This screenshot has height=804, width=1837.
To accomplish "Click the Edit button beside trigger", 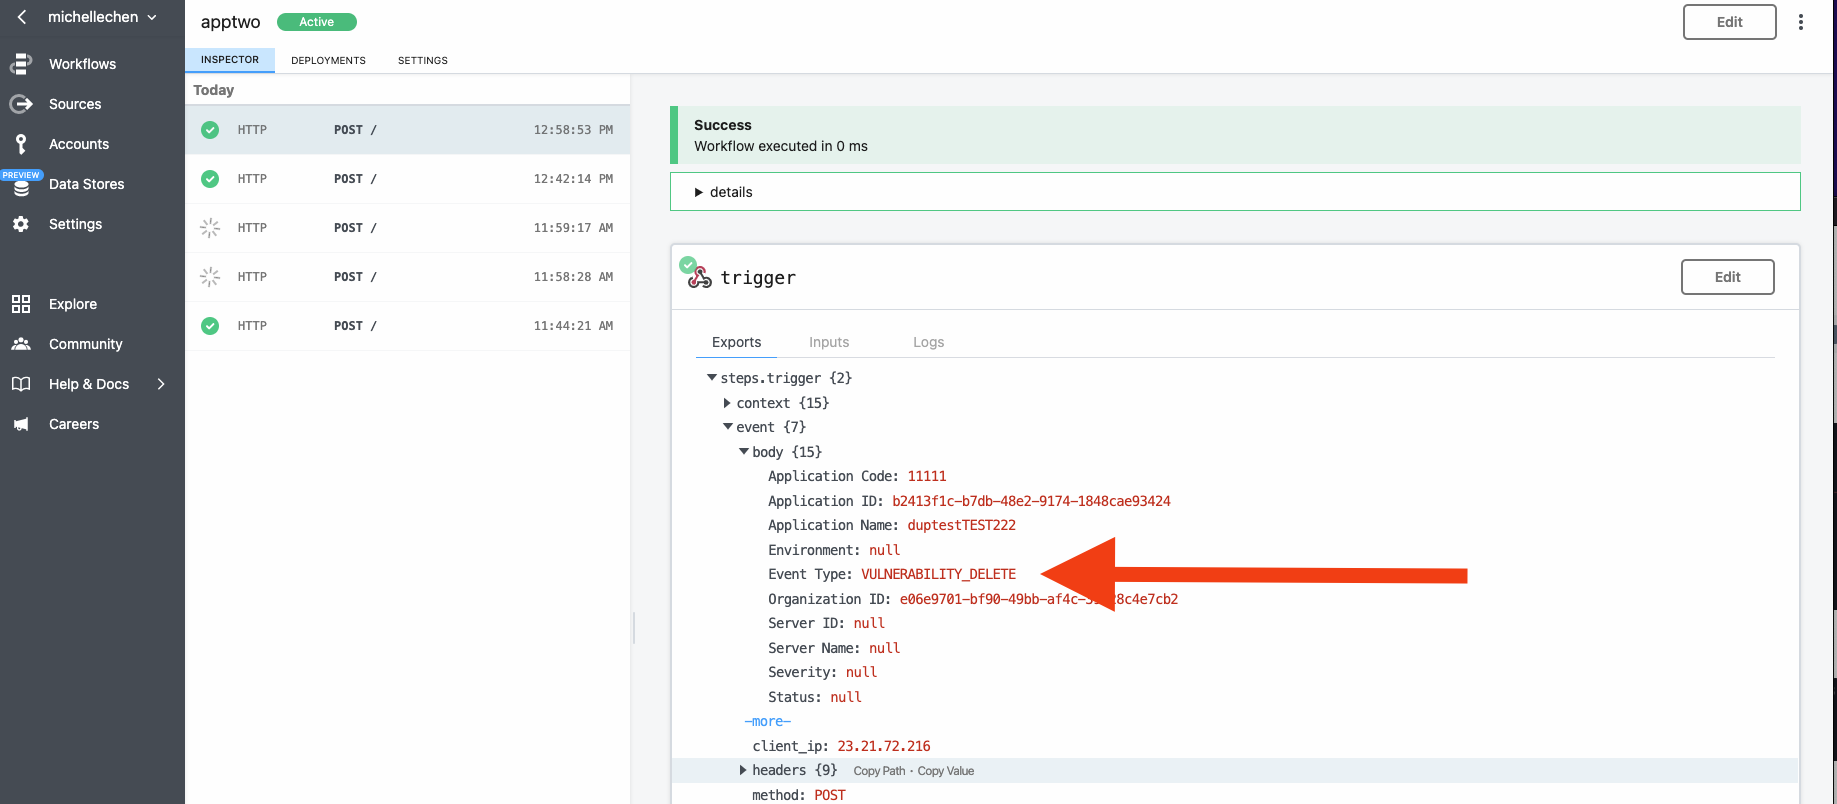I will 1727,277.
